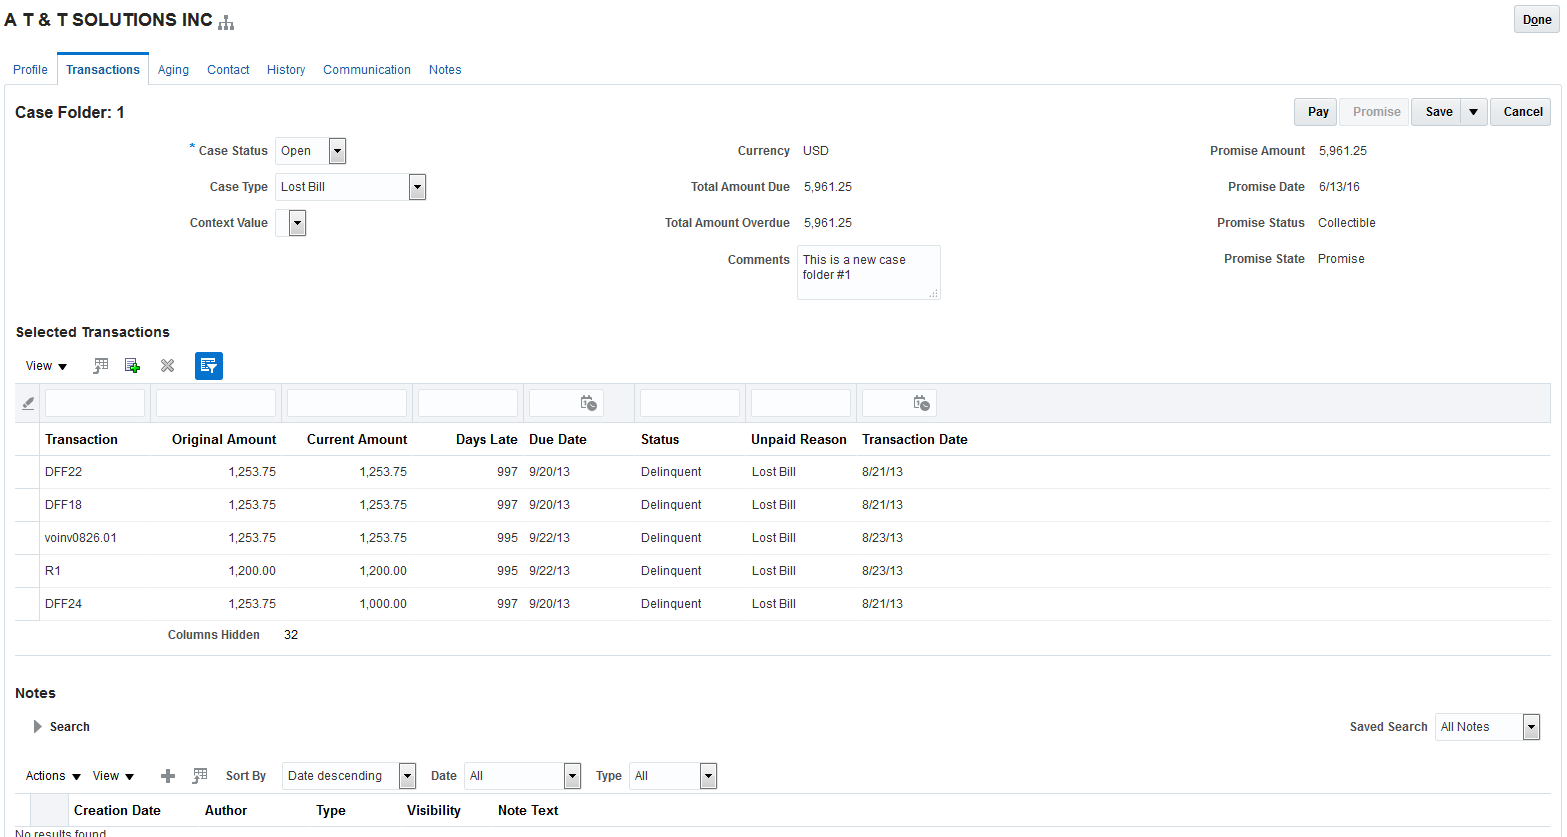Viewport: 1567px width, 837px height.
Task: Open the Notes View menu
Action: 113,776
